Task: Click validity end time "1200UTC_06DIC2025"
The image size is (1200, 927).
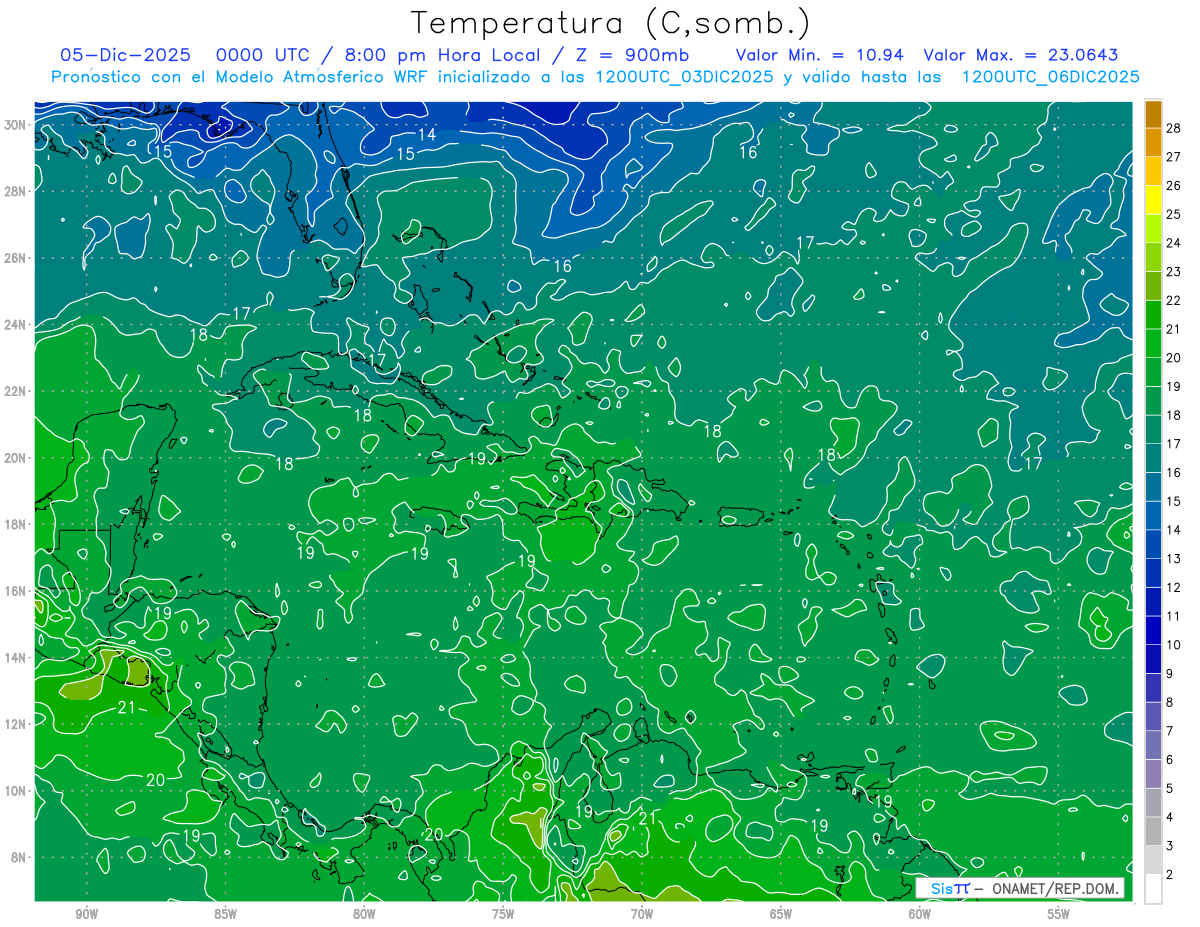Action: pos(1050,77)
